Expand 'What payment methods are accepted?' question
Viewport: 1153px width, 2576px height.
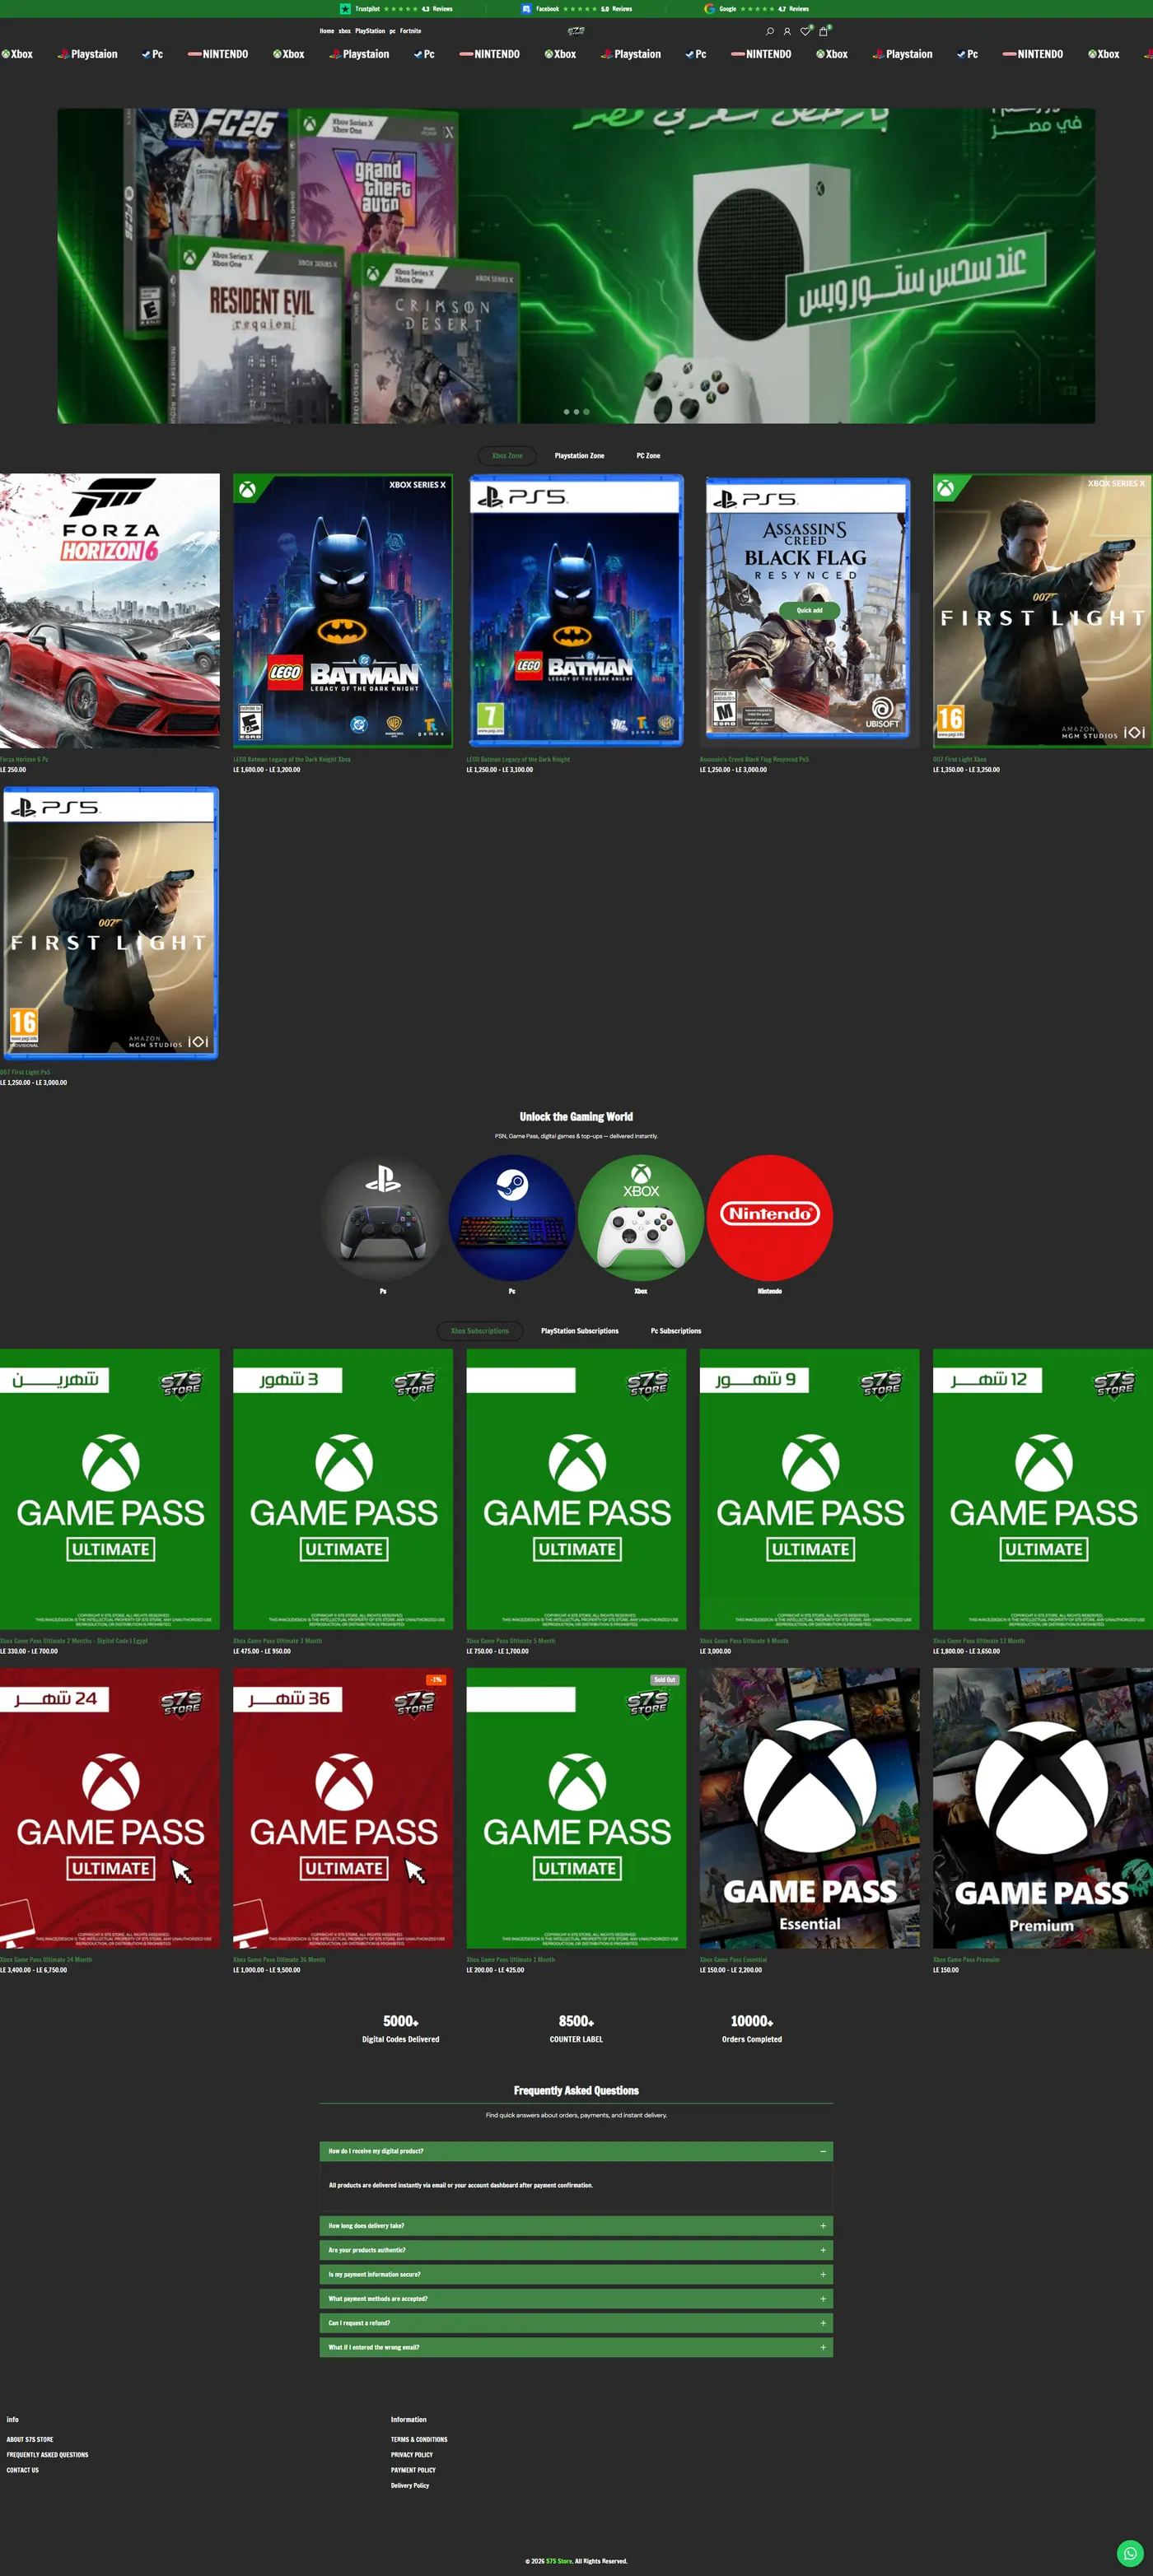(576, 2299)
